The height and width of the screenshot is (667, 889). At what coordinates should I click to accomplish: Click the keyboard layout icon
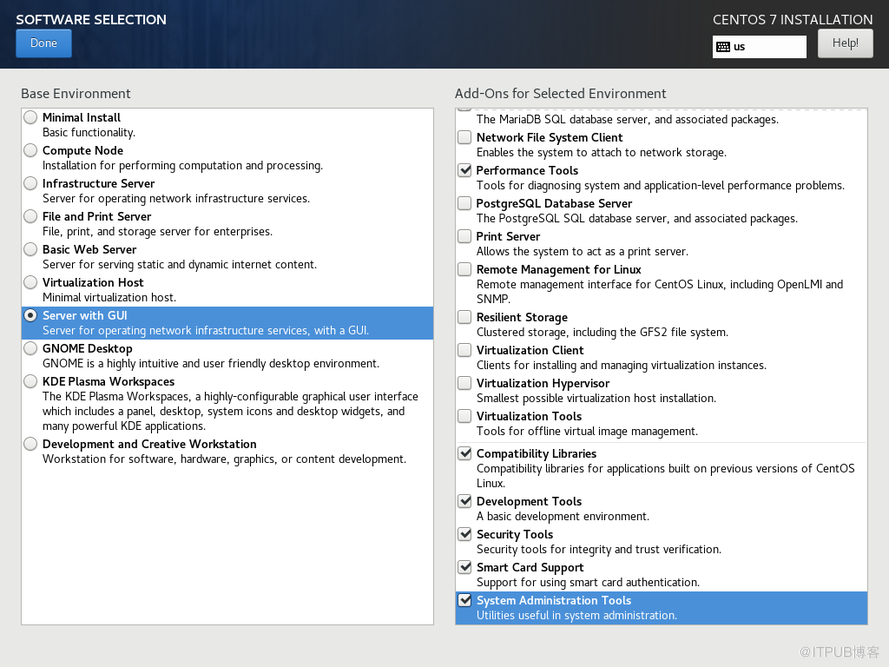tap(723, 47)
